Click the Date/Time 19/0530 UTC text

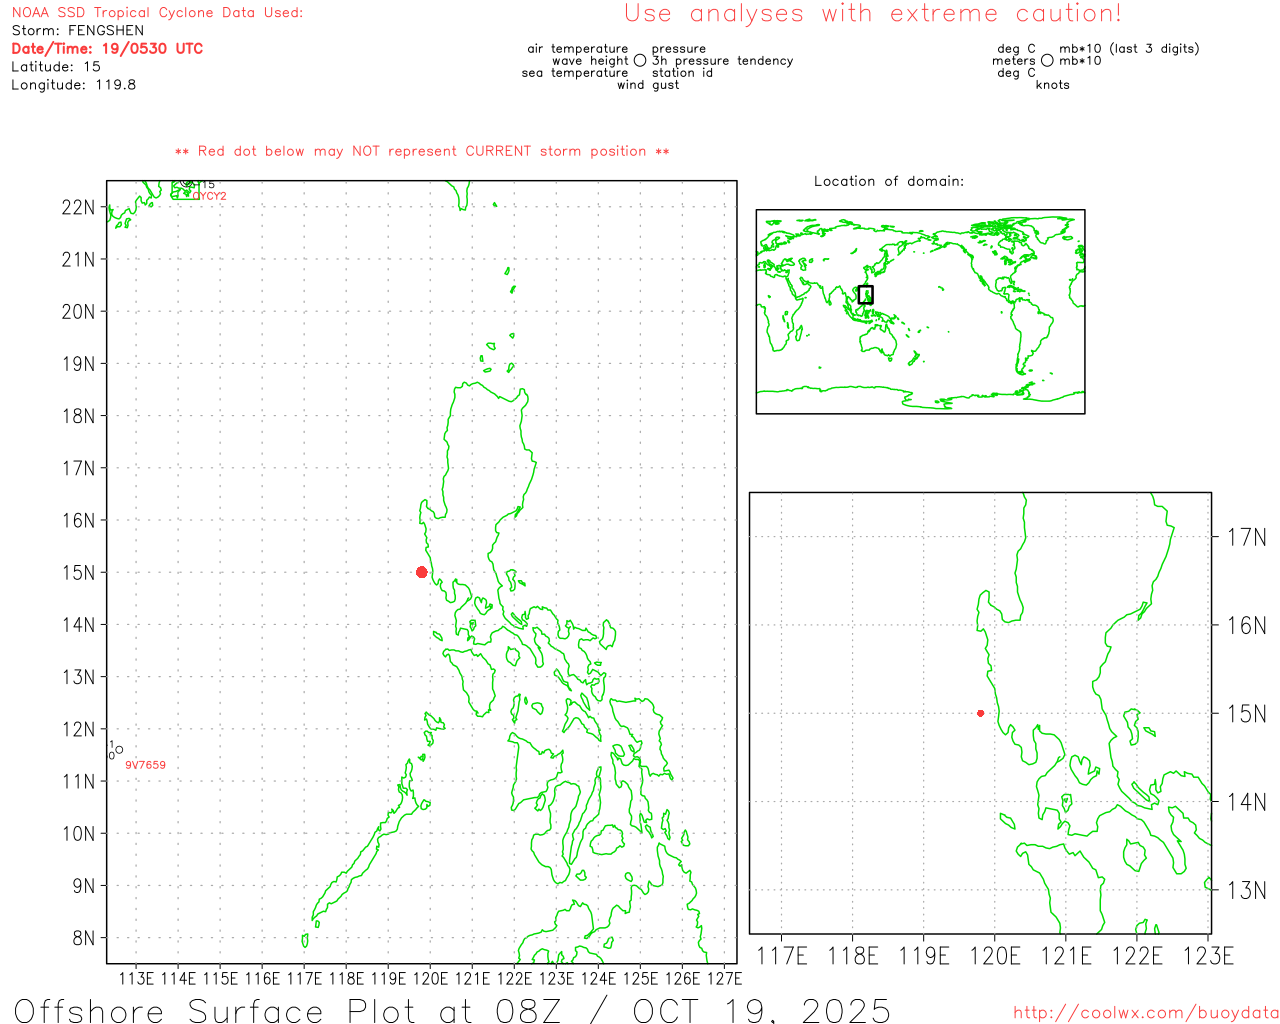pos(107,49)
